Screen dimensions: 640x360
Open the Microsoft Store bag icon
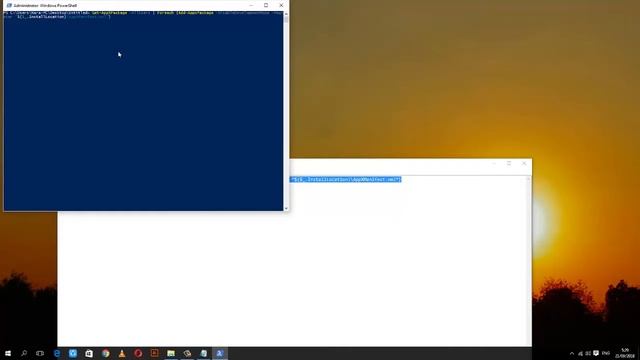(89, 353)
